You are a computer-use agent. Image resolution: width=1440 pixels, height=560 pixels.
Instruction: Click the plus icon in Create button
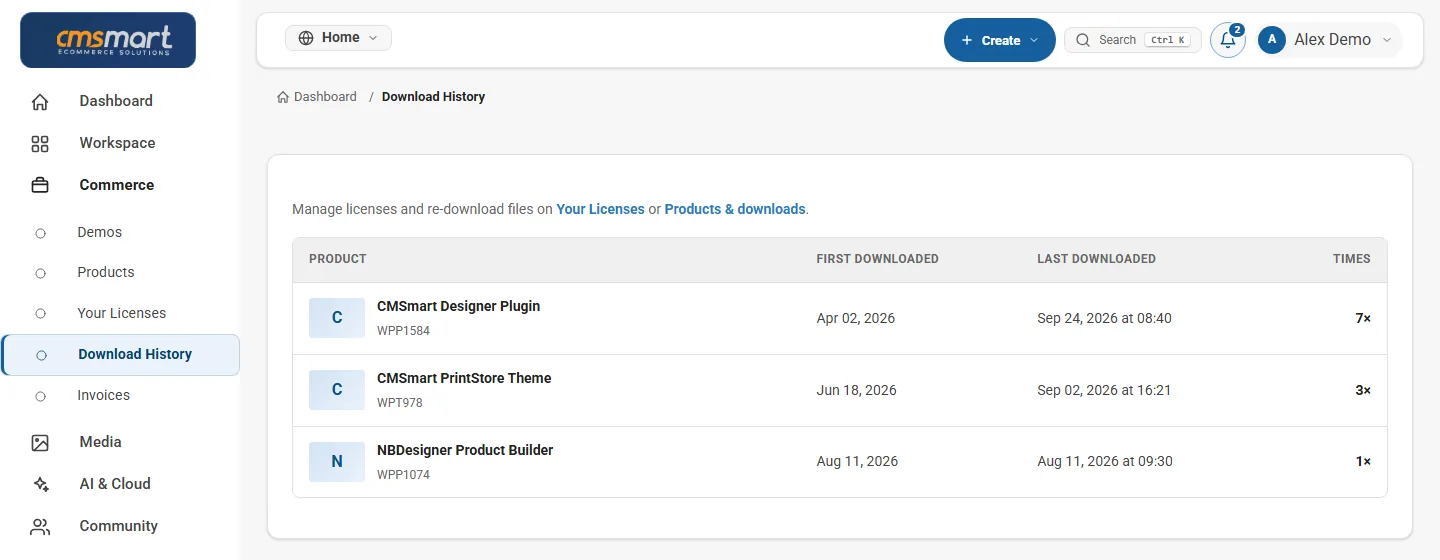[x=966, y=40]
